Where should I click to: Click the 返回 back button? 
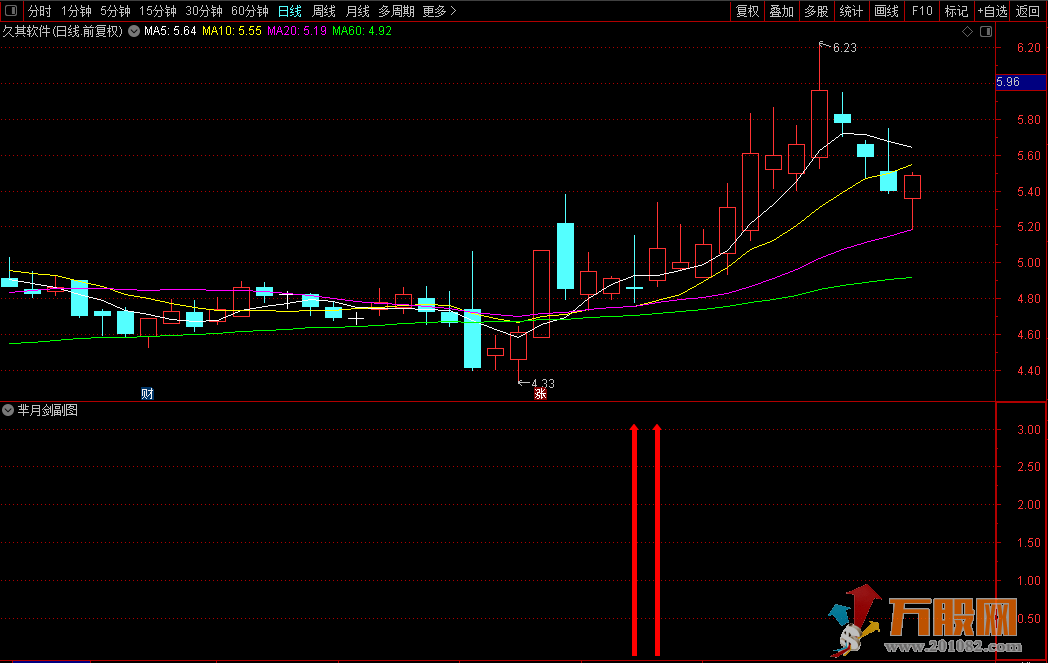tap(1027, 11)
